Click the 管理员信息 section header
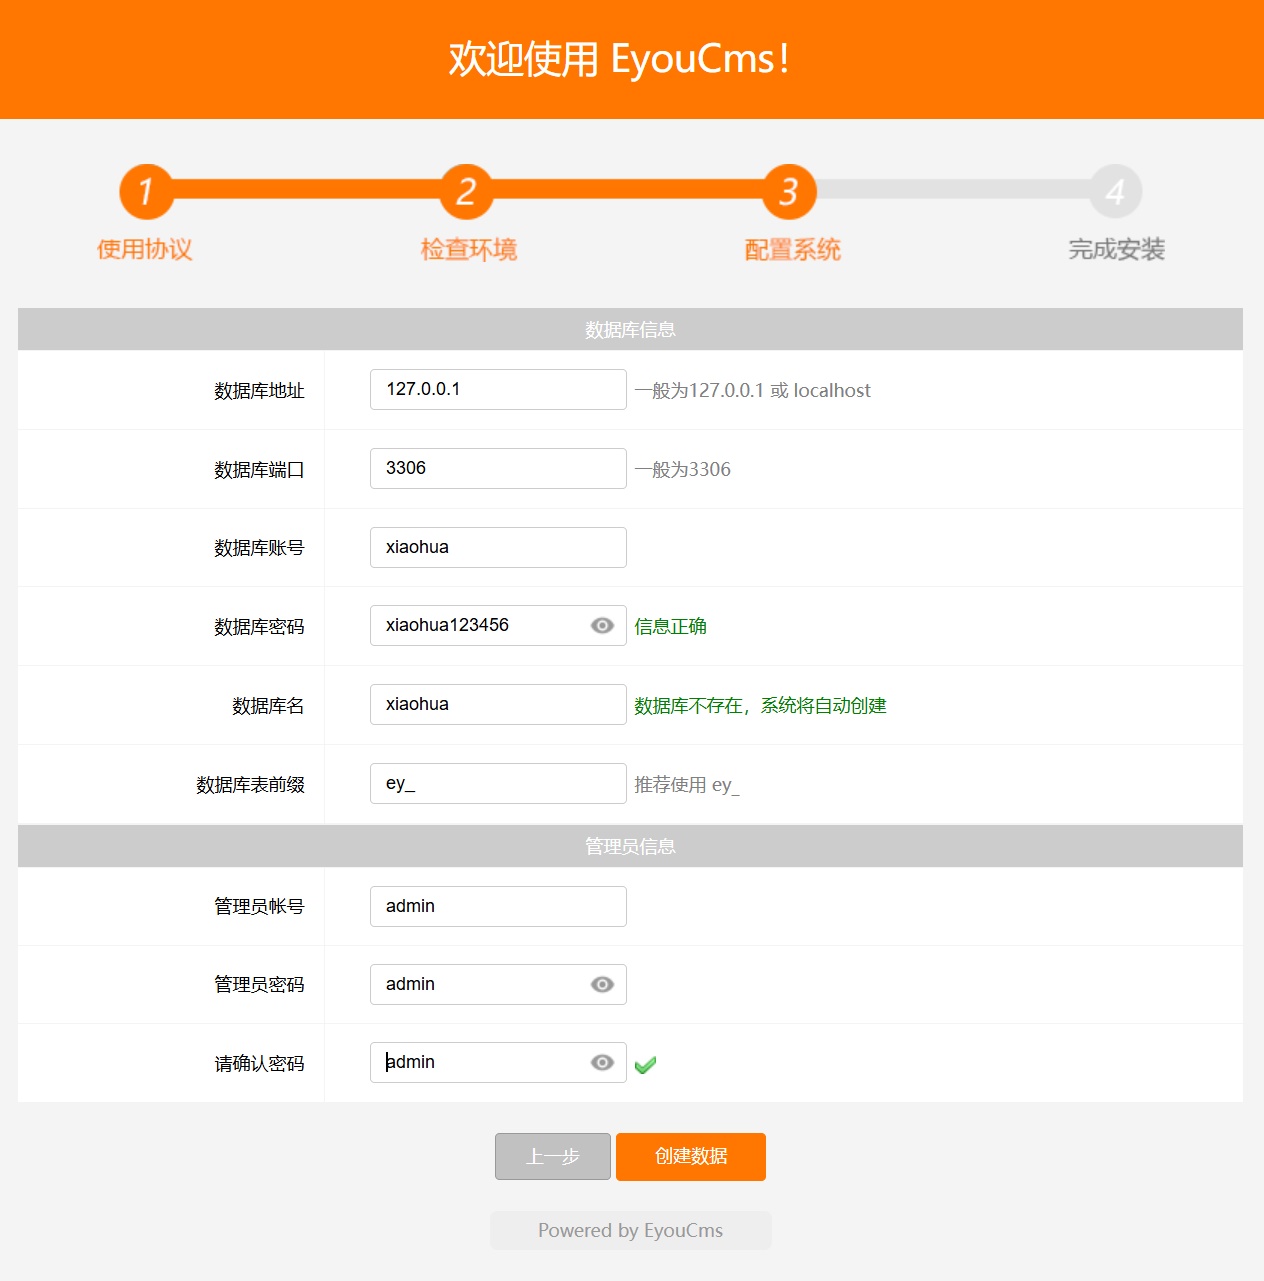This screenshot has width=1264, height=1281. [x=630, y=847]
